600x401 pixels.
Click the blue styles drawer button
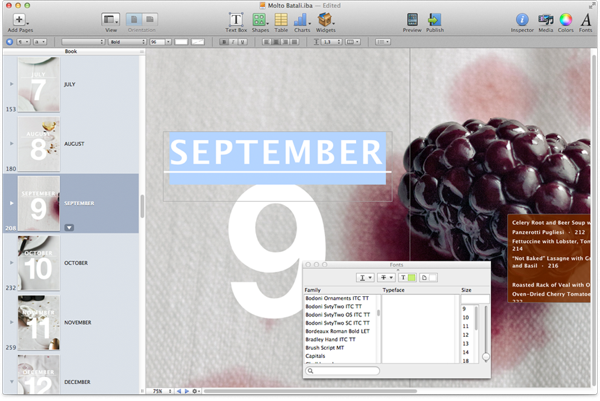point(10,42)
